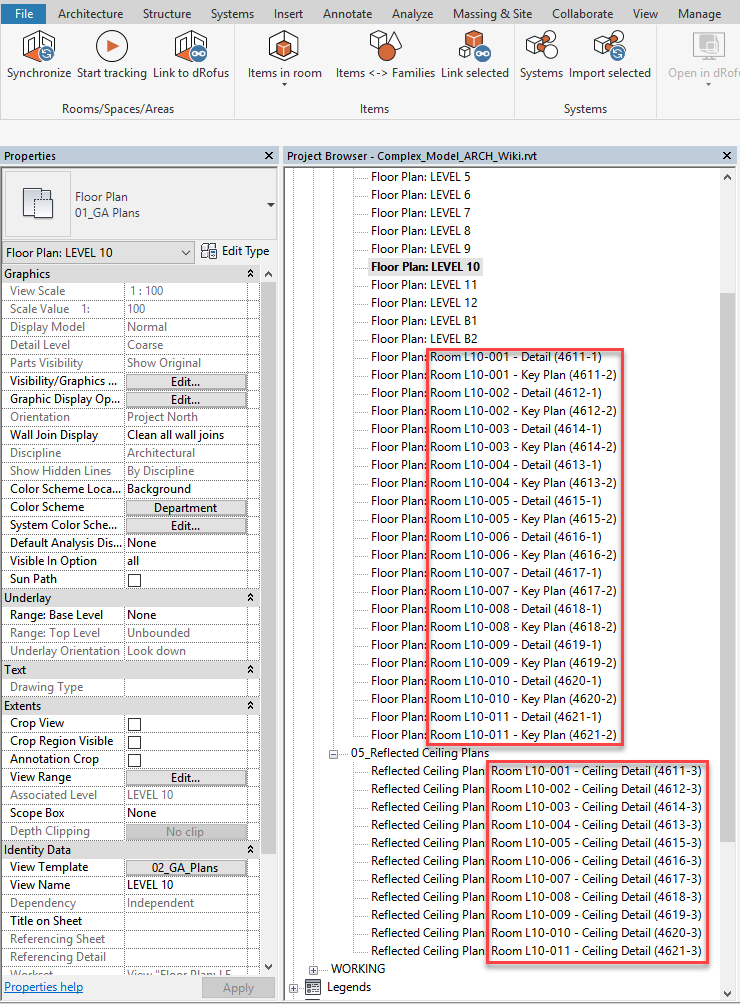Click the Start tracking play icon
This screenshot has height=1004, width=740.
[112, 47]
